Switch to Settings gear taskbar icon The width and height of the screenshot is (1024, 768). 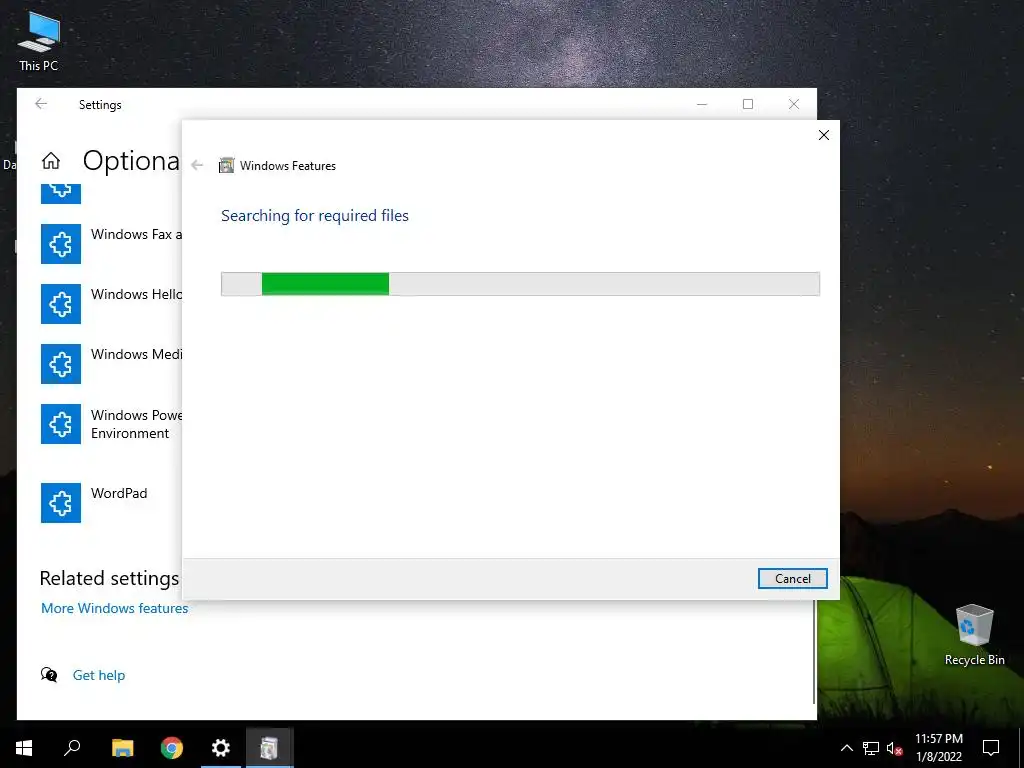tap(221, 748)
